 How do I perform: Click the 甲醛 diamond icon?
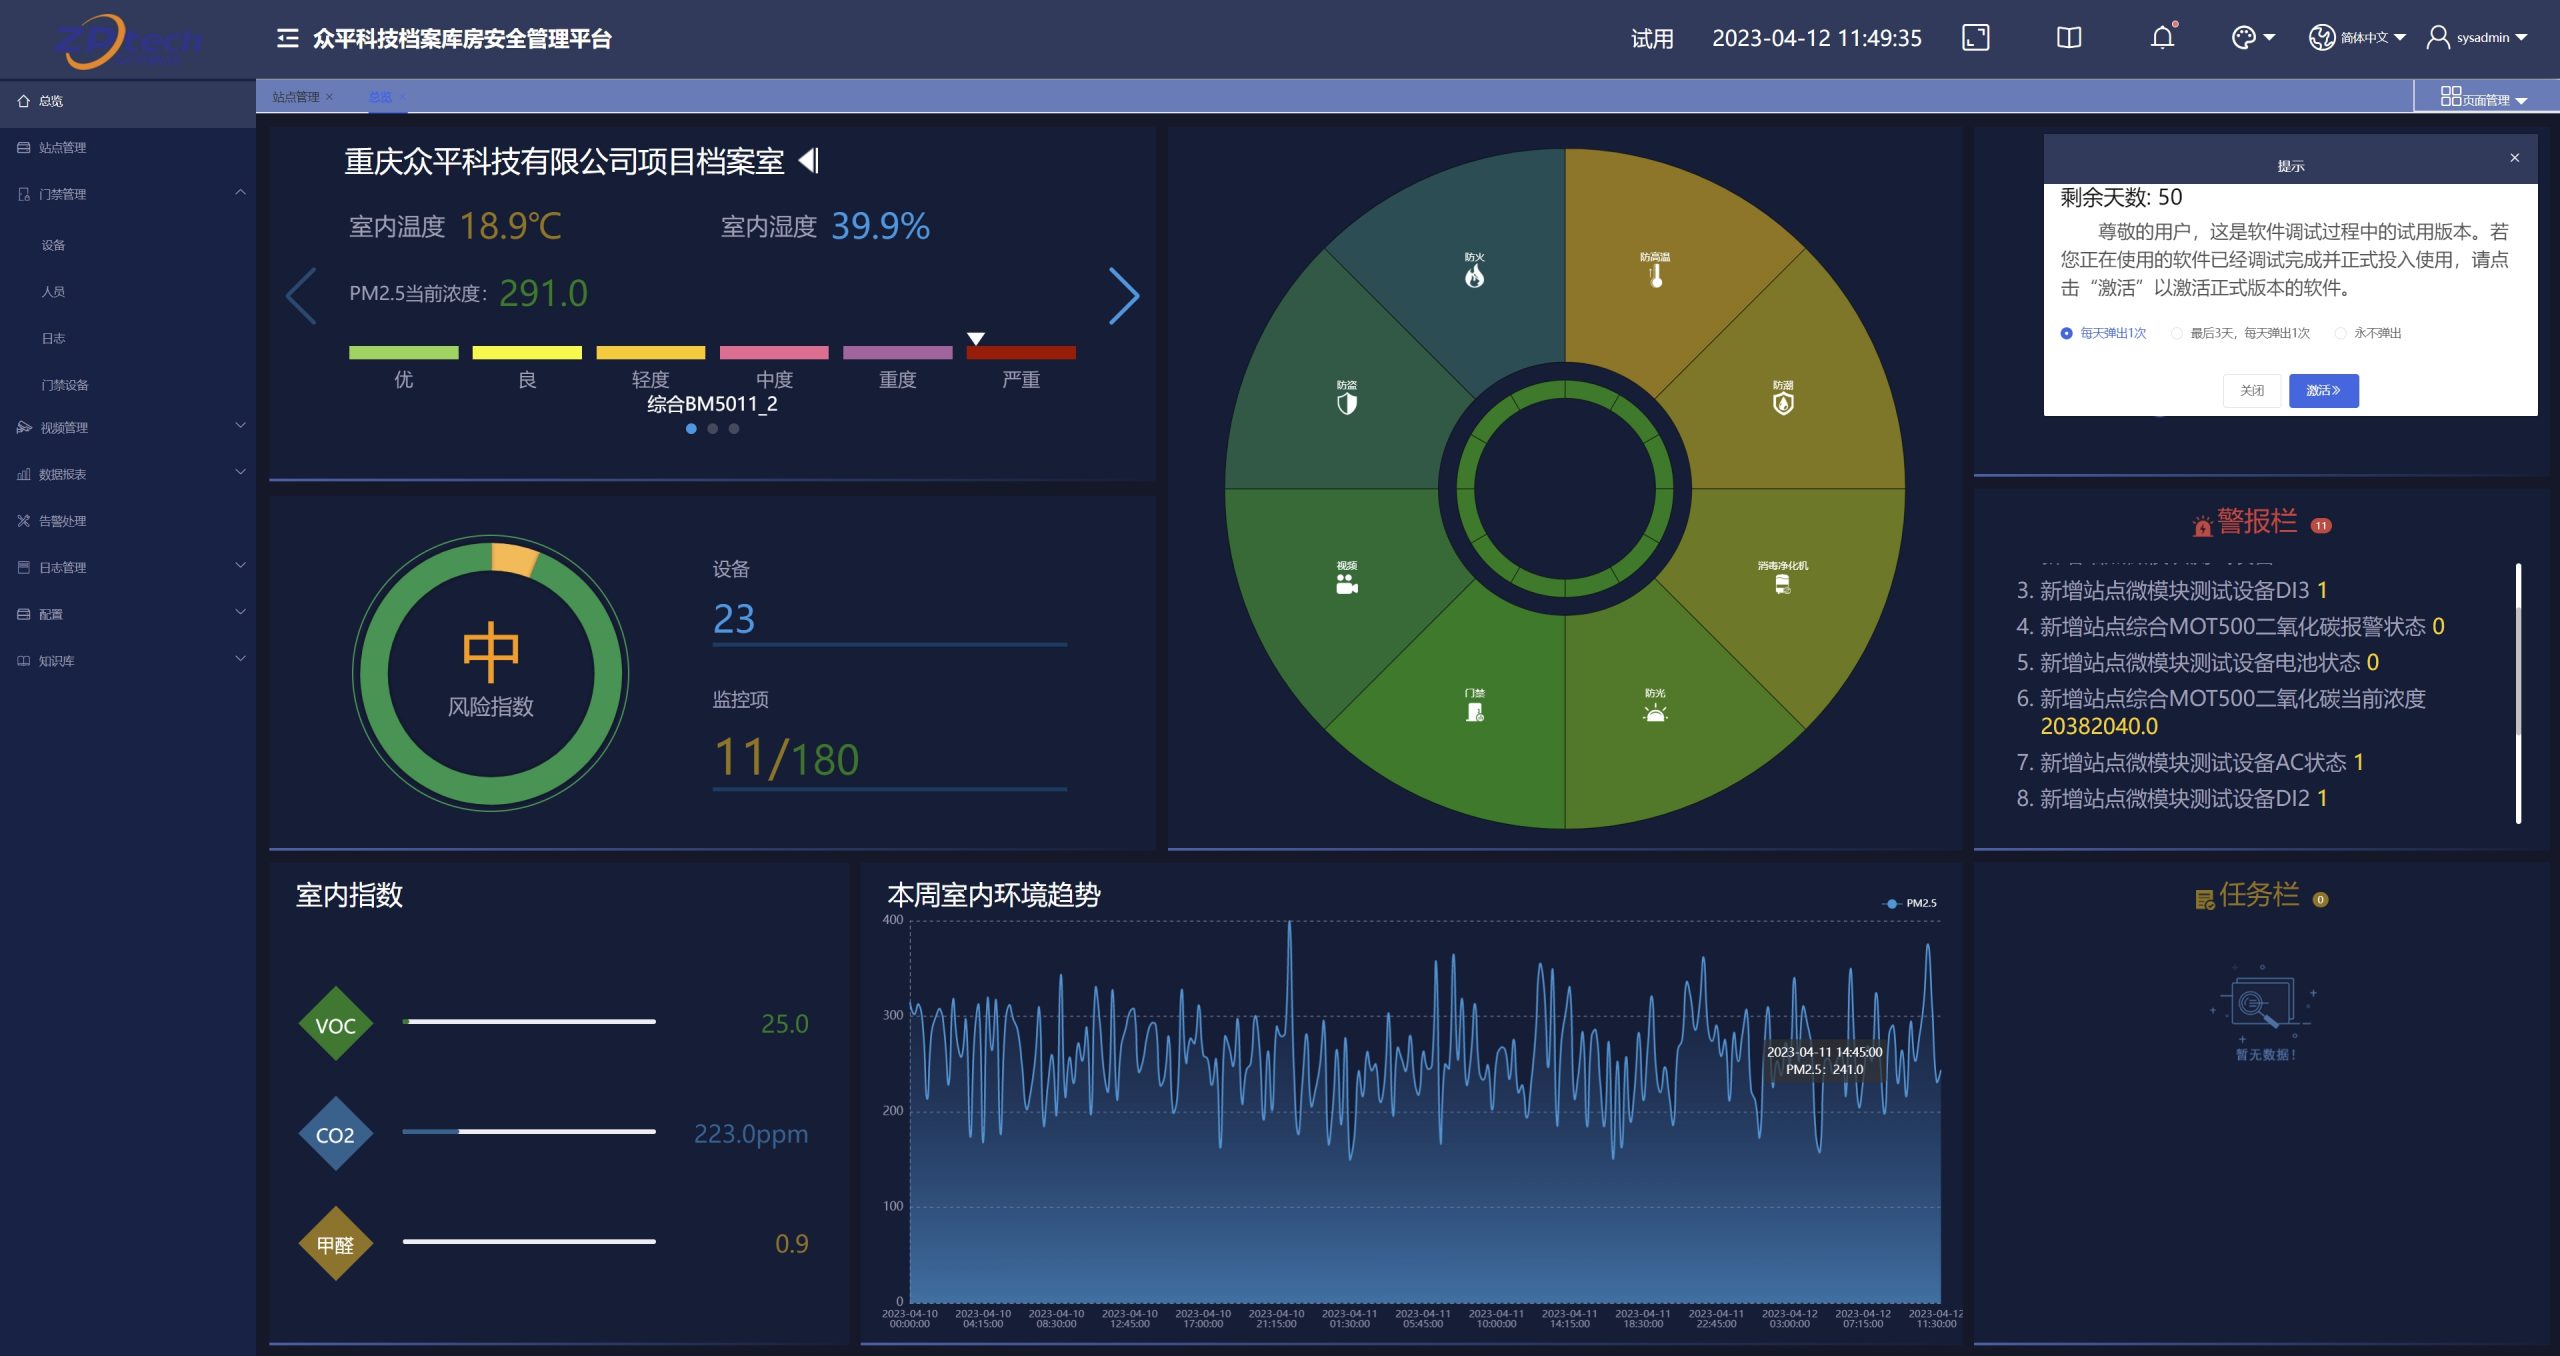(336, 1244)
